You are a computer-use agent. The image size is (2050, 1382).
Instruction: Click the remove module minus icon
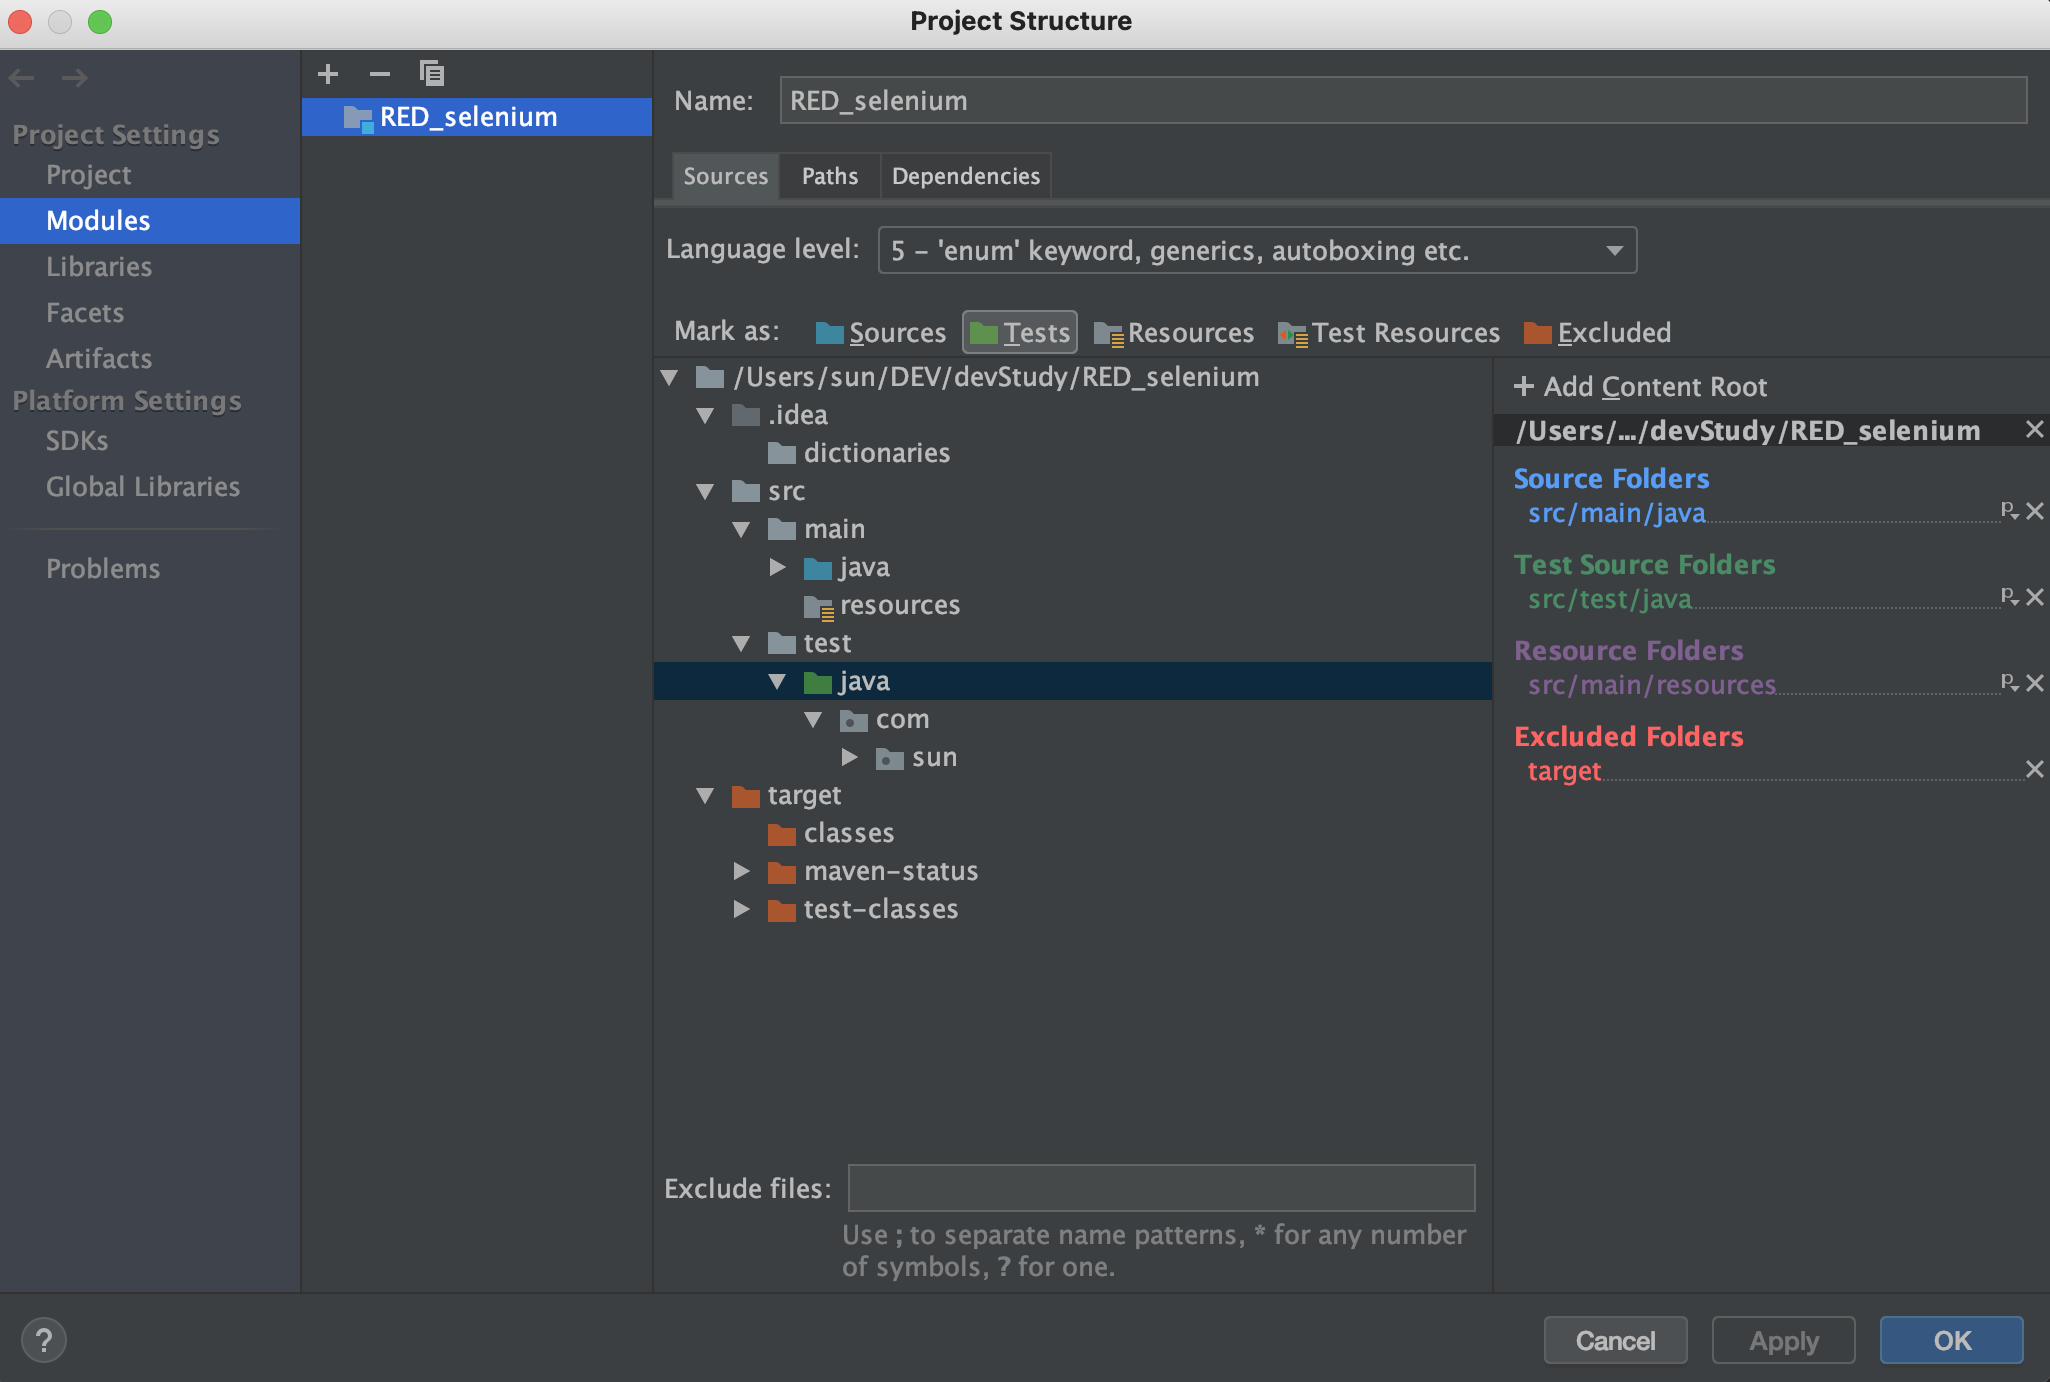(x=380, y=74)
